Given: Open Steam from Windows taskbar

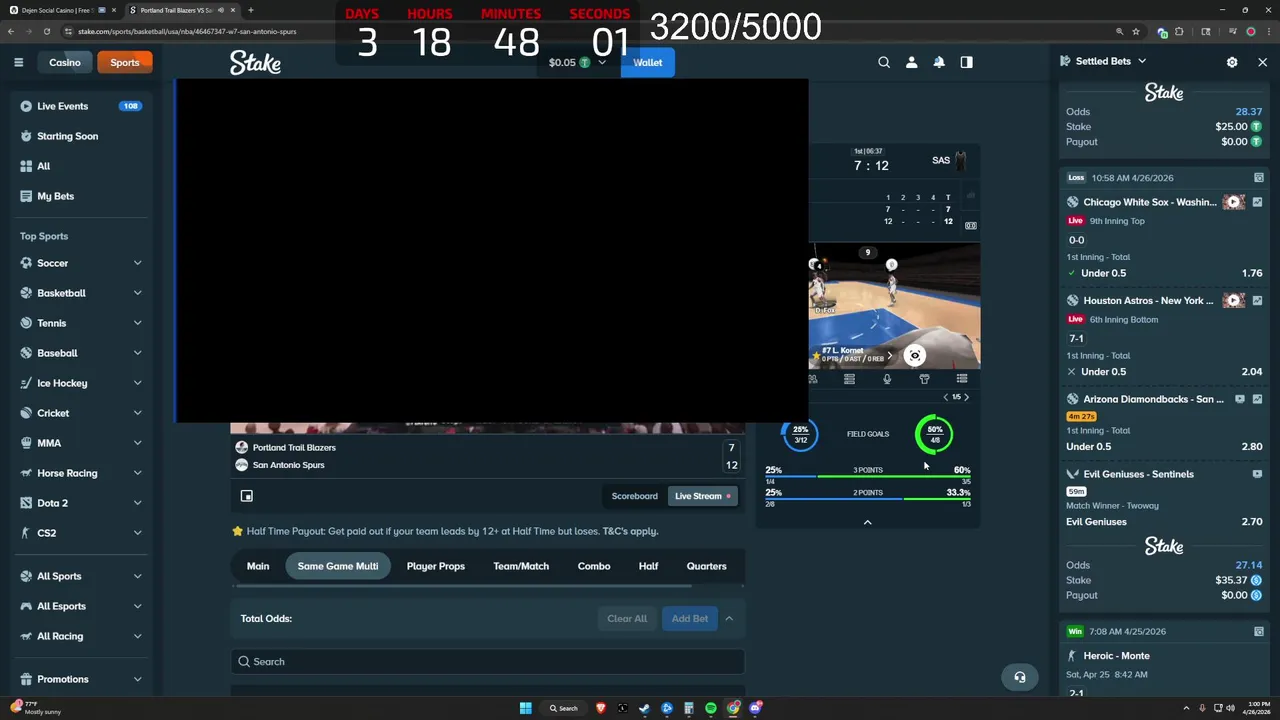Looking at the screenshot, I should pos(645,708).
